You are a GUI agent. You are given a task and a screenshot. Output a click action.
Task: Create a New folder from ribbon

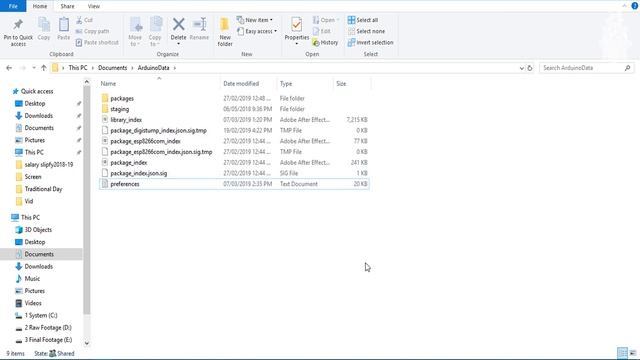[225, 32]
